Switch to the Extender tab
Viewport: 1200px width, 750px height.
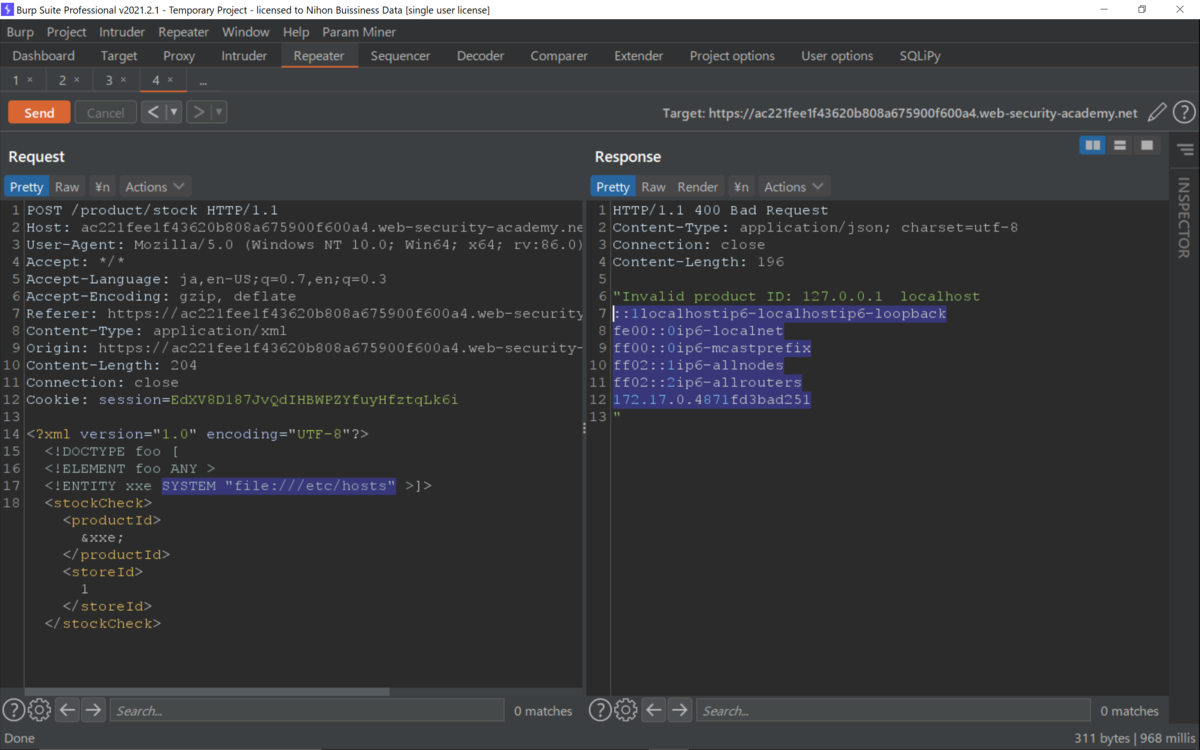tap(638, 56)
